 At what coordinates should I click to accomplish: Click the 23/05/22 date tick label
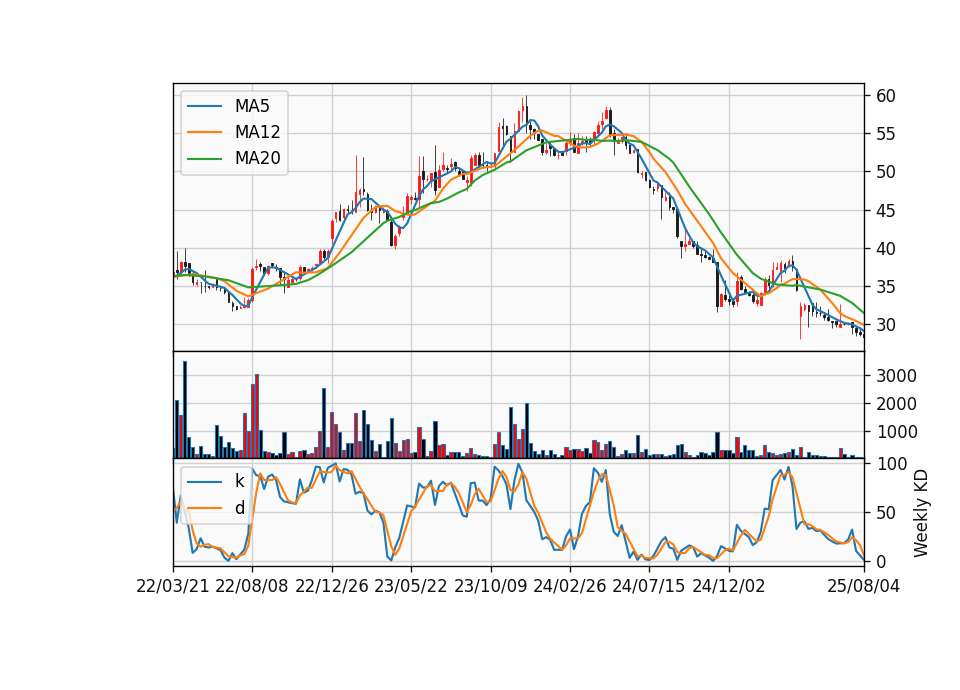click(x=411, y=586)
